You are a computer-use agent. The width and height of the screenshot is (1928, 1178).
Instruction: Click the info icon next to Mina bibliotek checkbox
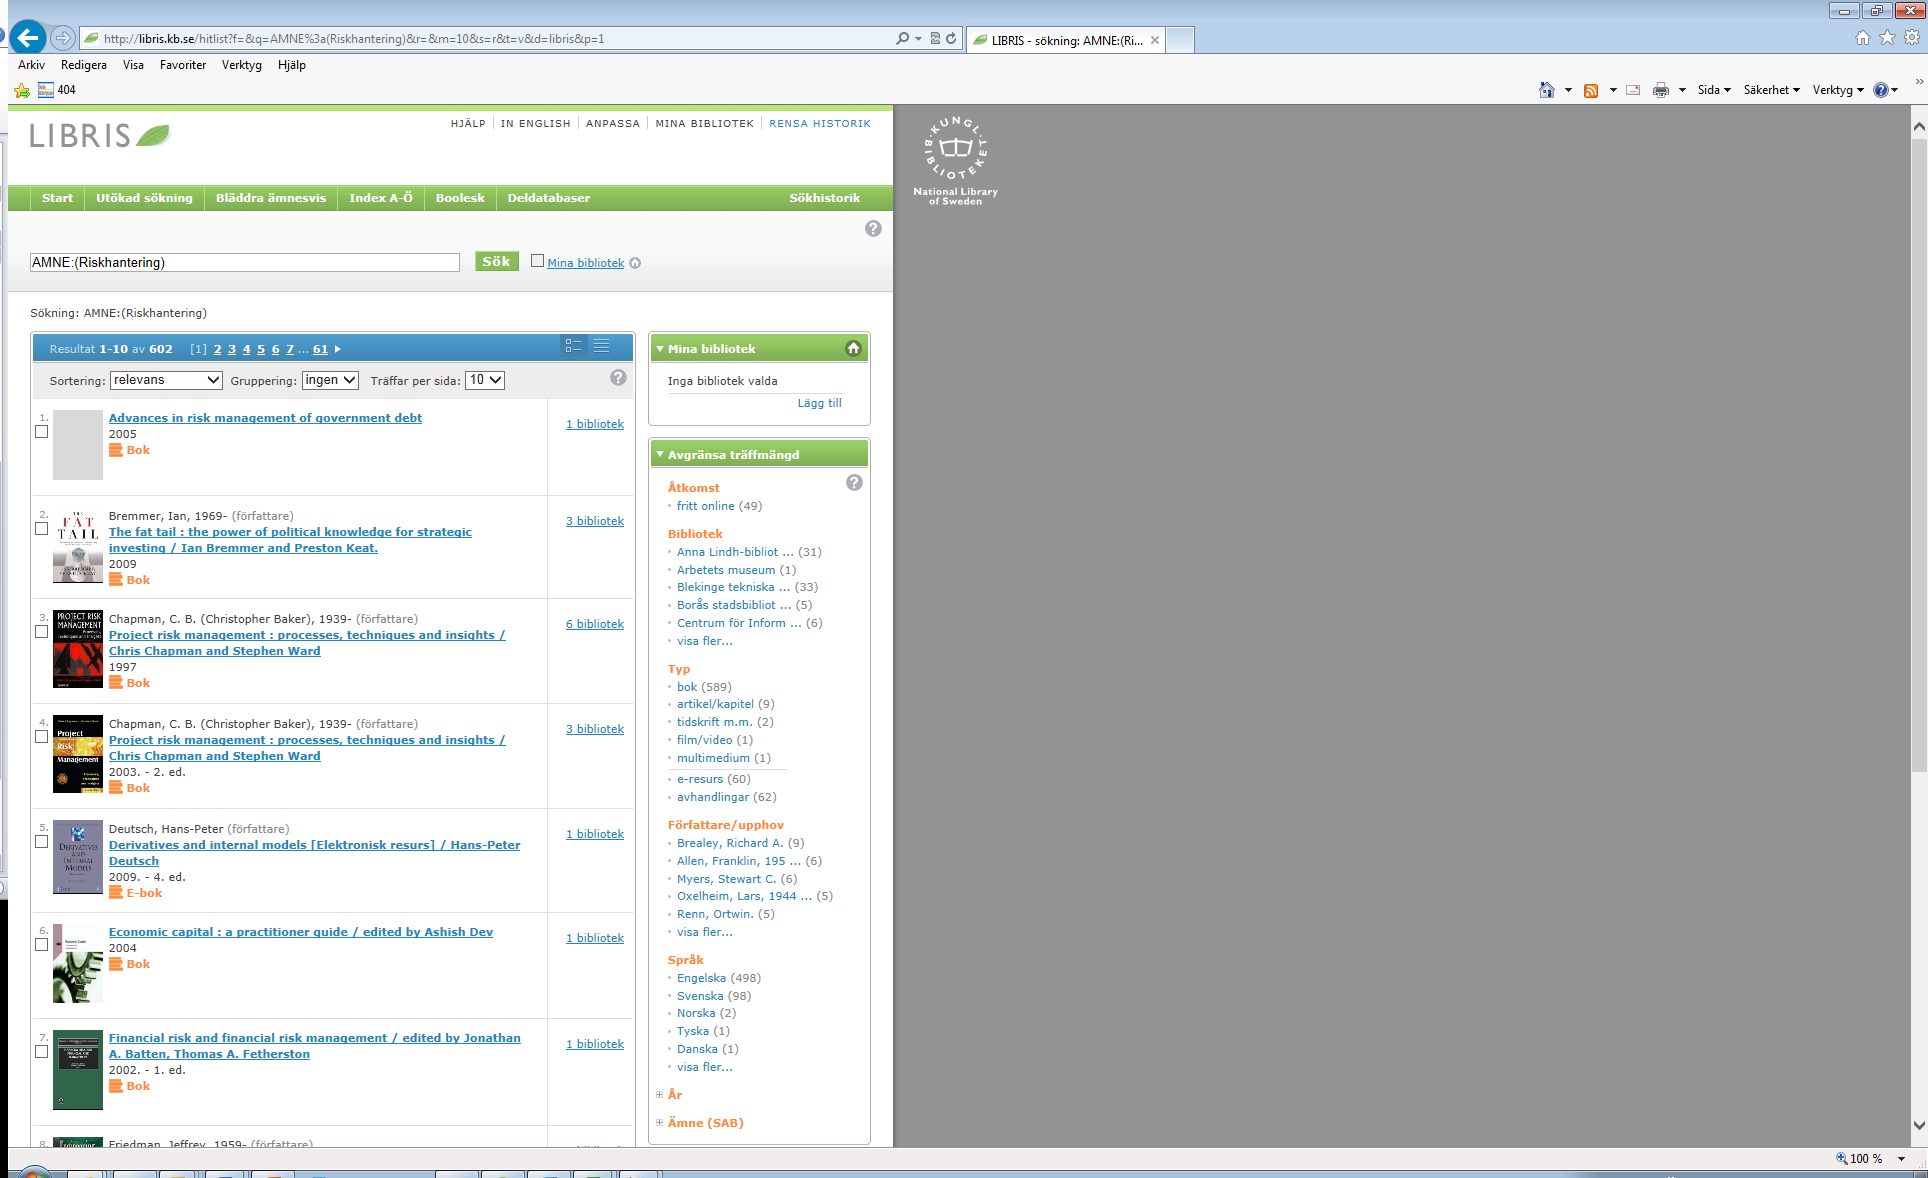635,263
